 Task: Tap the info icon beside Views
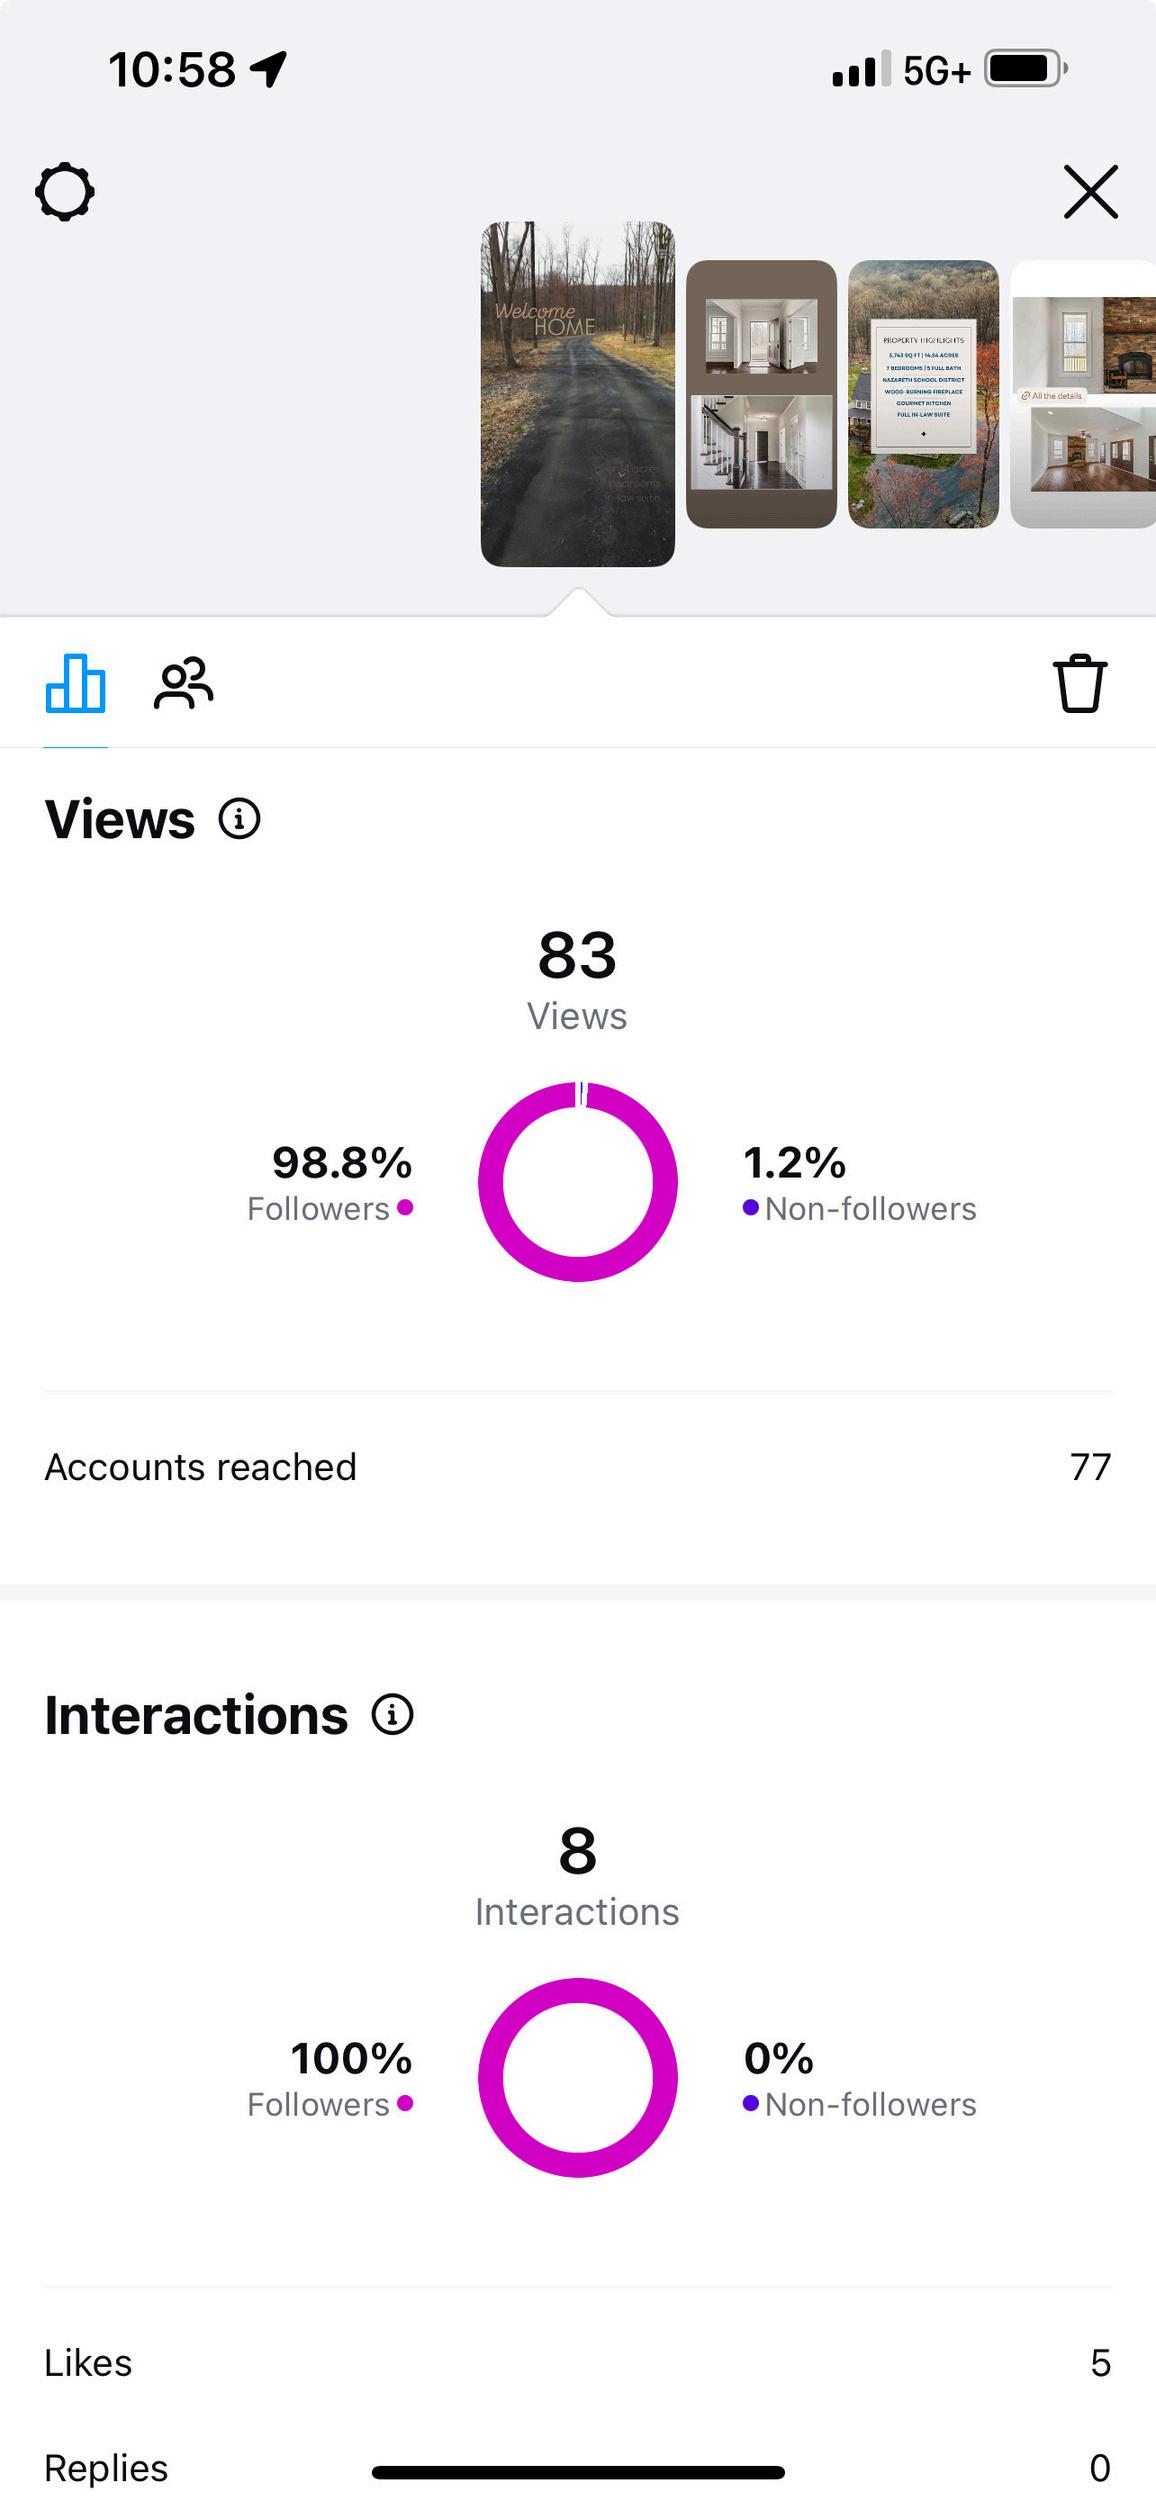pyautogui.click(x=240, y=819)
